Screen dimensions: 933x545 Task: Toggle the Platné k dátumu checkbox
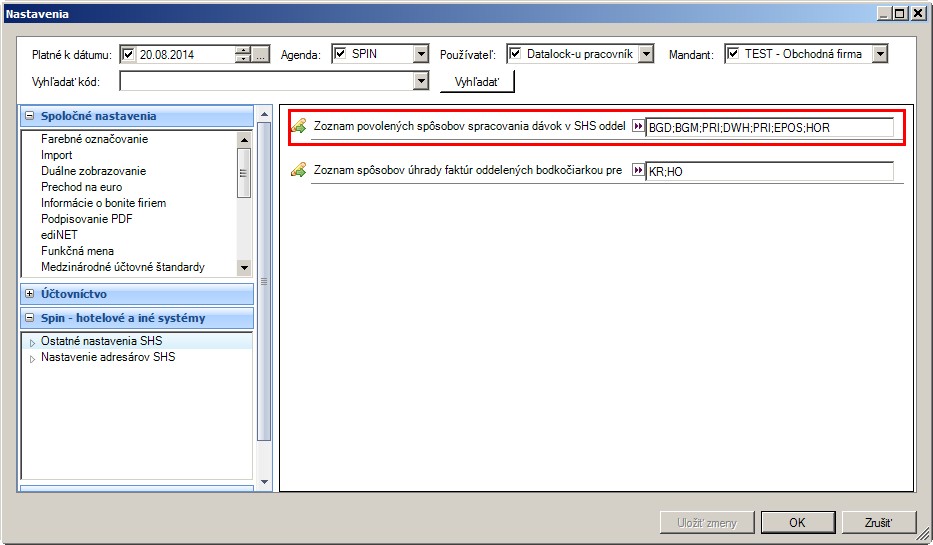[x=128, y=55]
